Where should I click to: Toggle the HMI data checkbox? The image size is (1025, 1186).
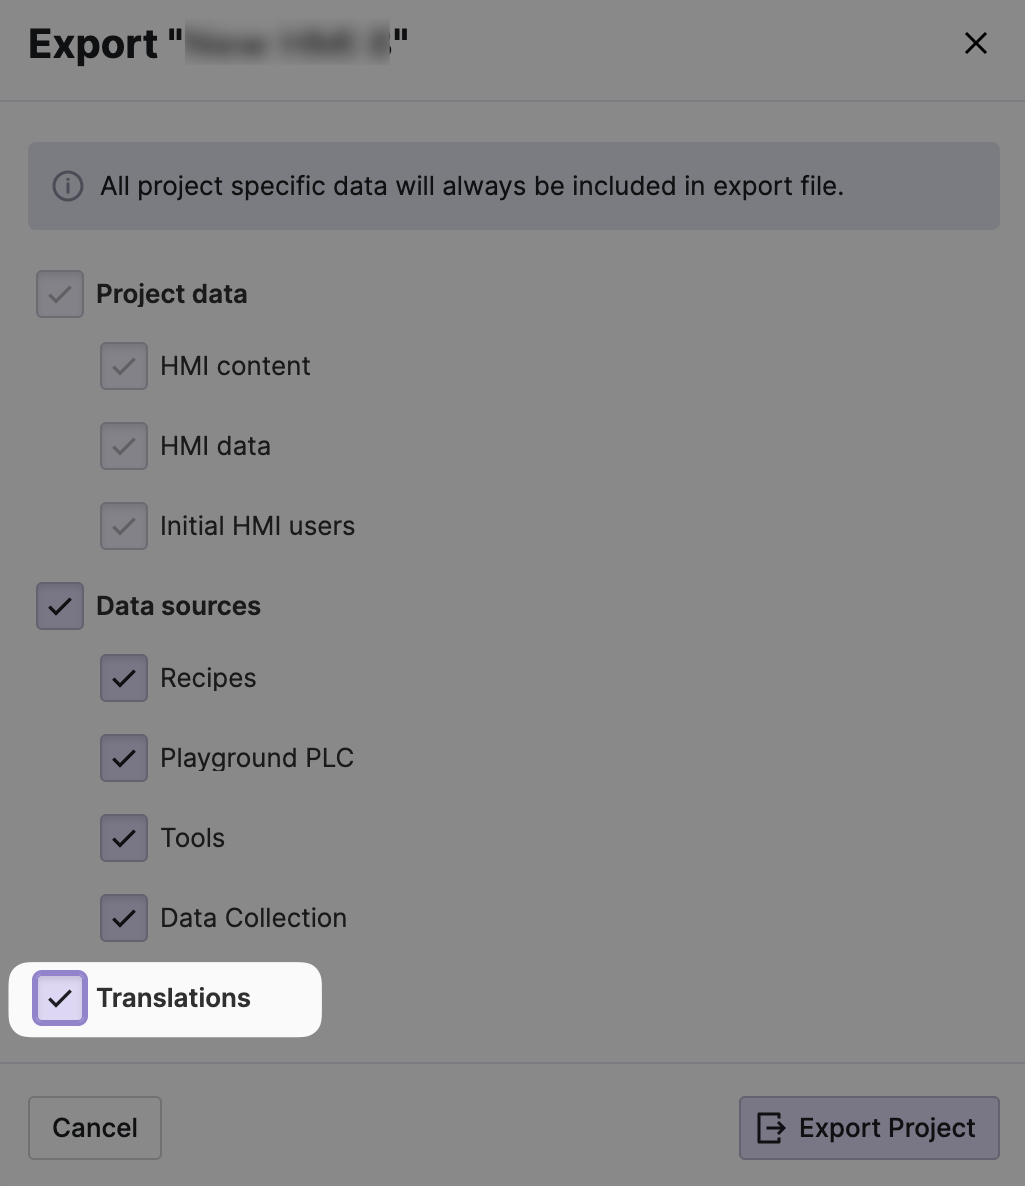(124, 446)
